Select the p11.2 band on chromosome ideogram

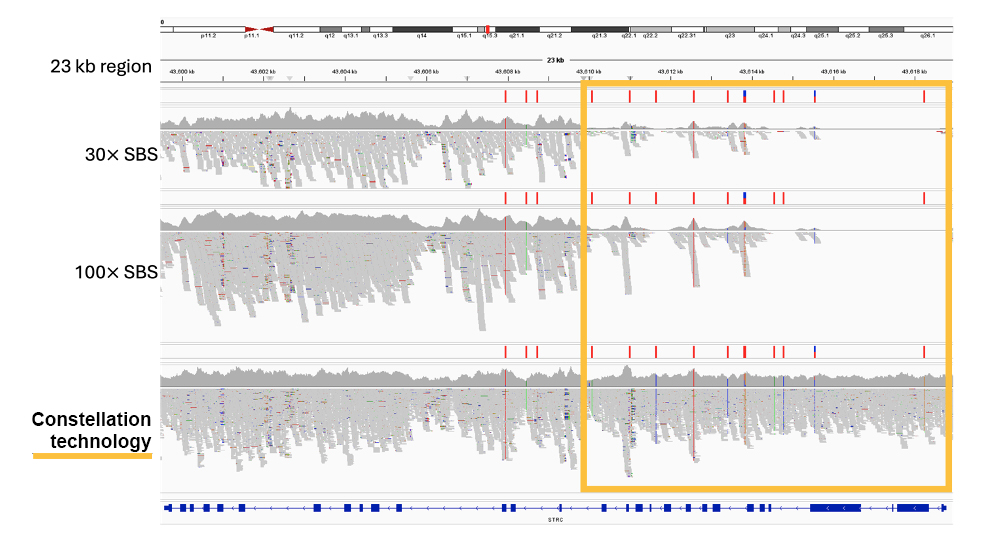(208, 30)
